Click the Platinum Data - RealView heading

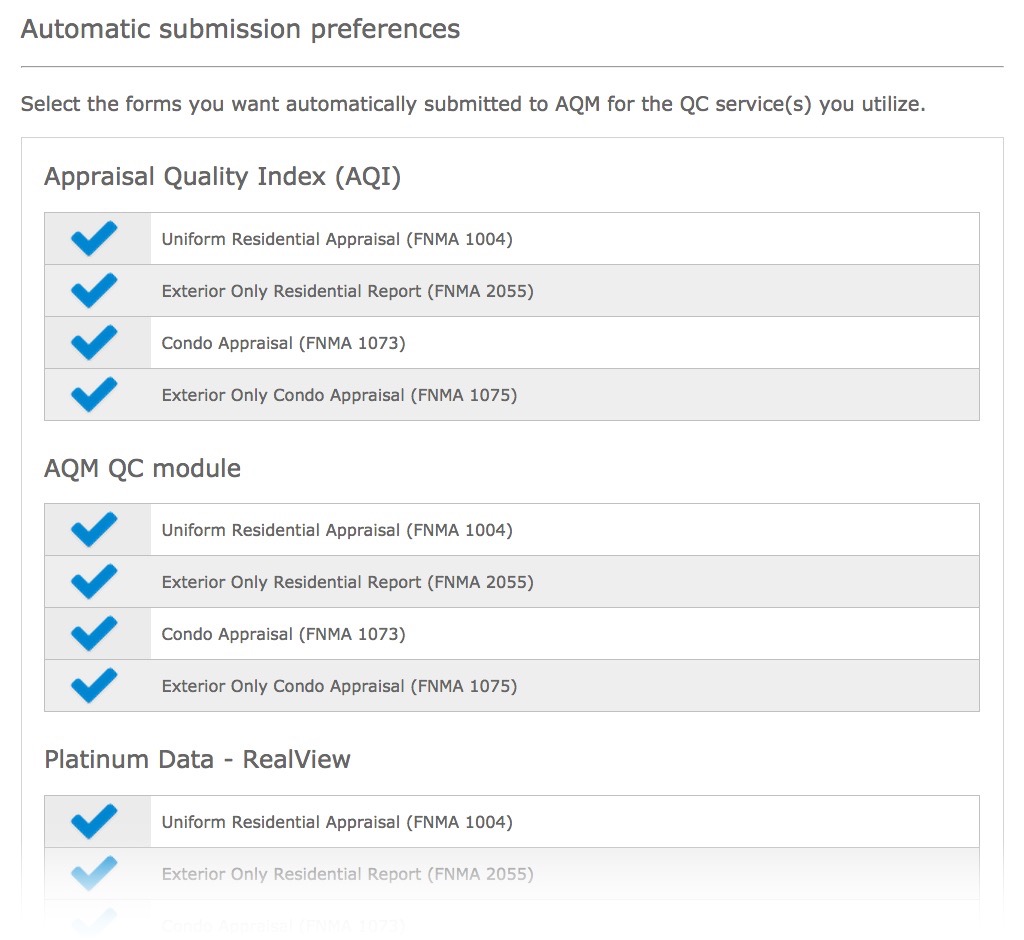[x=197, y=760]
